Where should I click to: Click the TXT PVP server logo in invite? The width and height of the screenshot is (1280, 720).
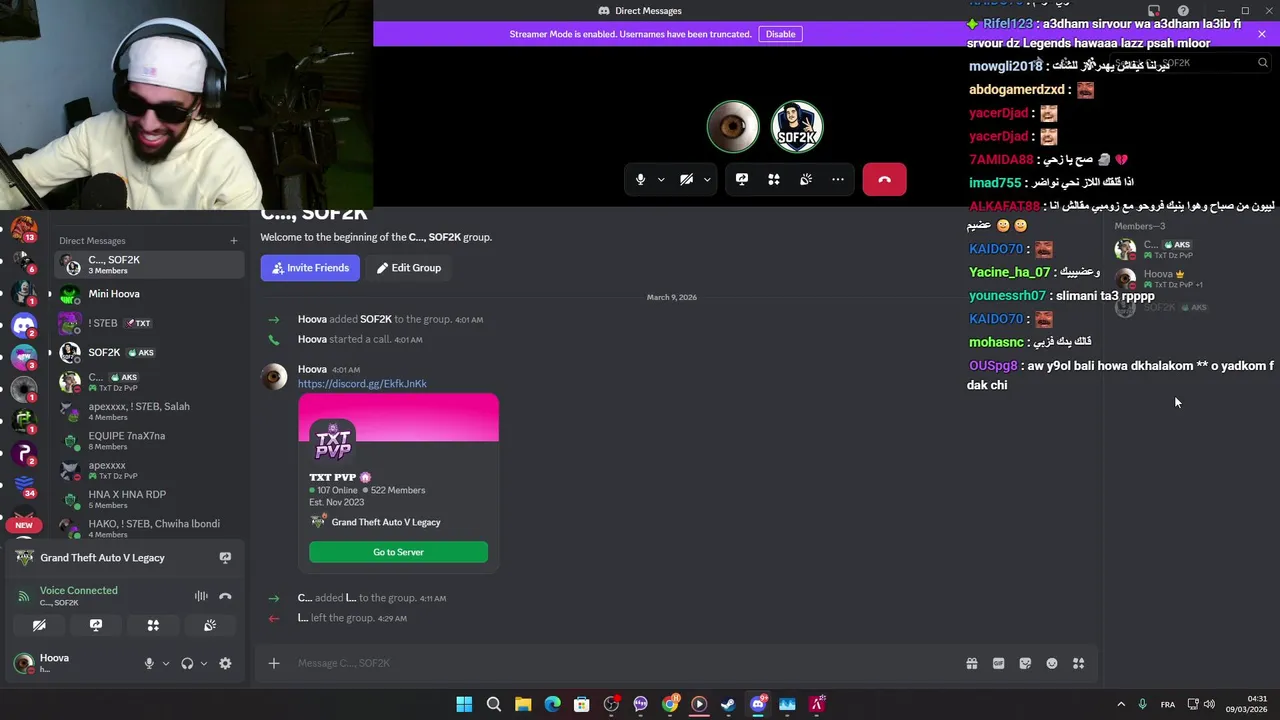(333, 443)
